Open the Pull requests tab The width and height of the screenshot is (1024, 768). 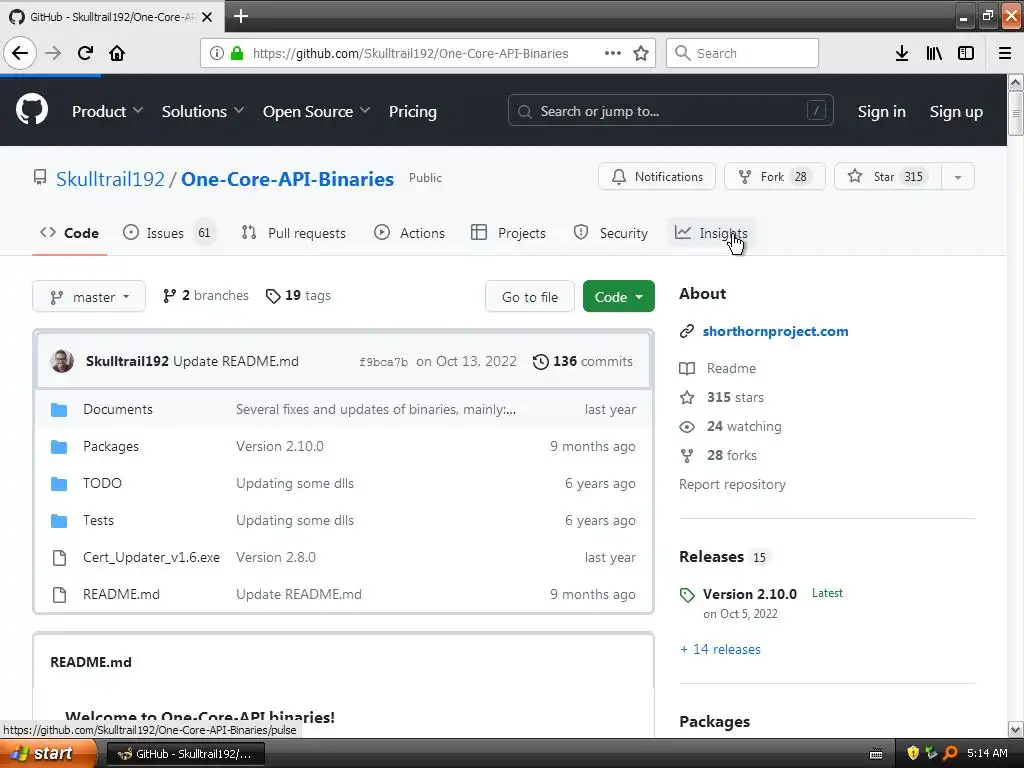(x=294, y=233)
